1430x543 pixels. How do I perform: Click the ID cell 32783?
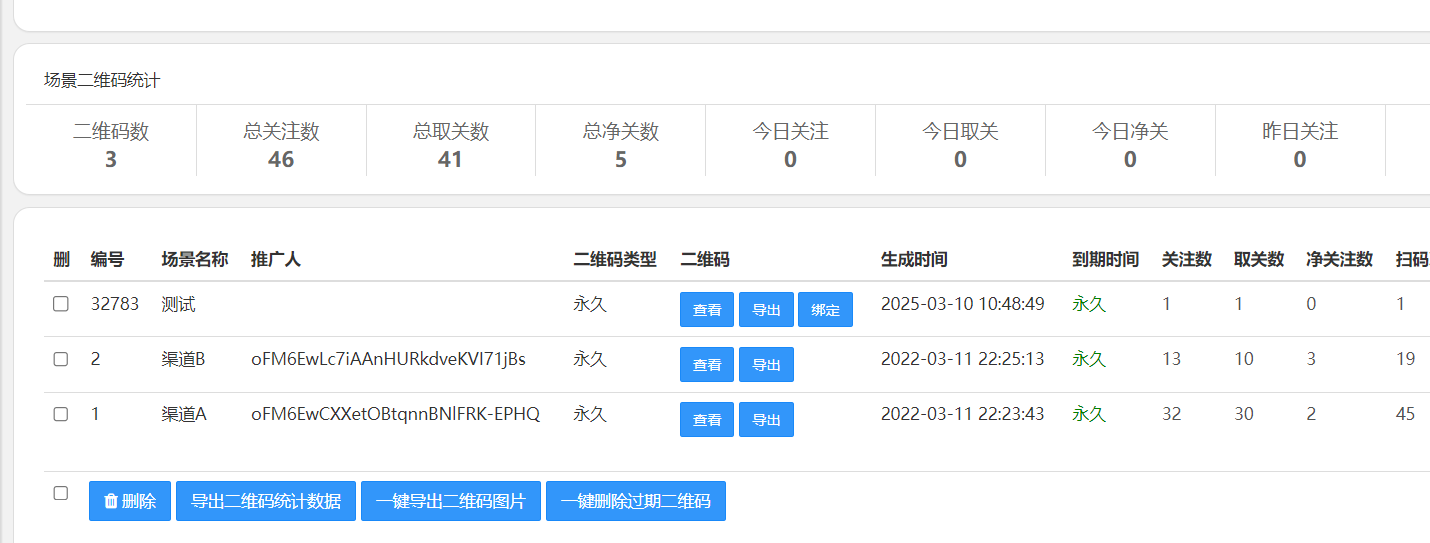115,304
